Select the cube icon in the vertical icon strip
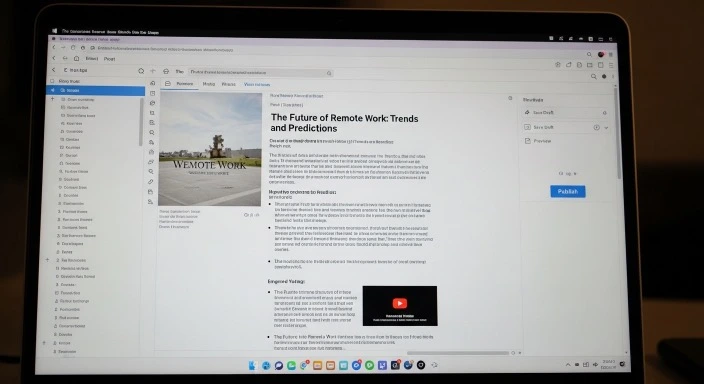Image resolution: width=704 pixels, height=384 pixels. (152, 103)
